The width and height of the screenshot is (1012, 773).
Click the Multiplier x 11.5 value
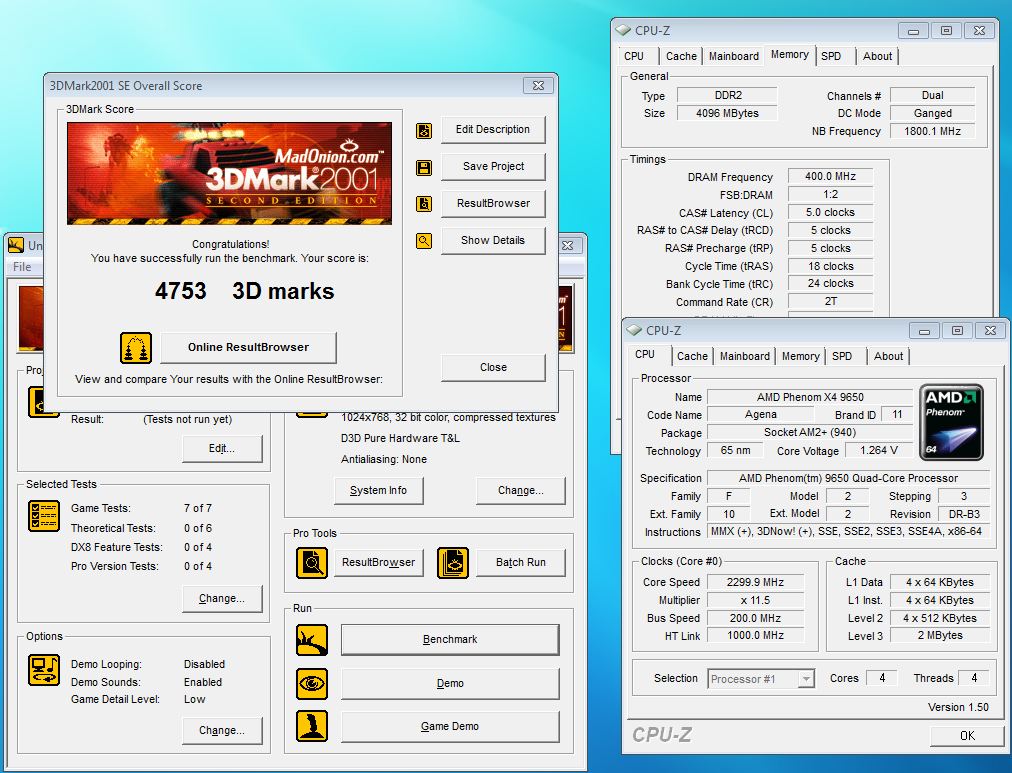click(755, 600)
